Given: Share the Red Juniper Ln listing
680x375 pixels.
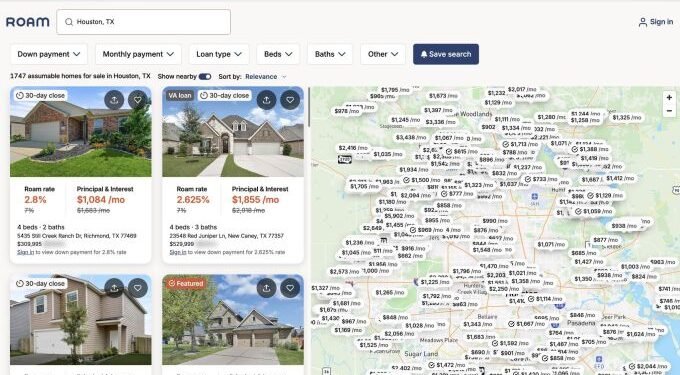Looking at the screenshot, I should coord(266,100).
